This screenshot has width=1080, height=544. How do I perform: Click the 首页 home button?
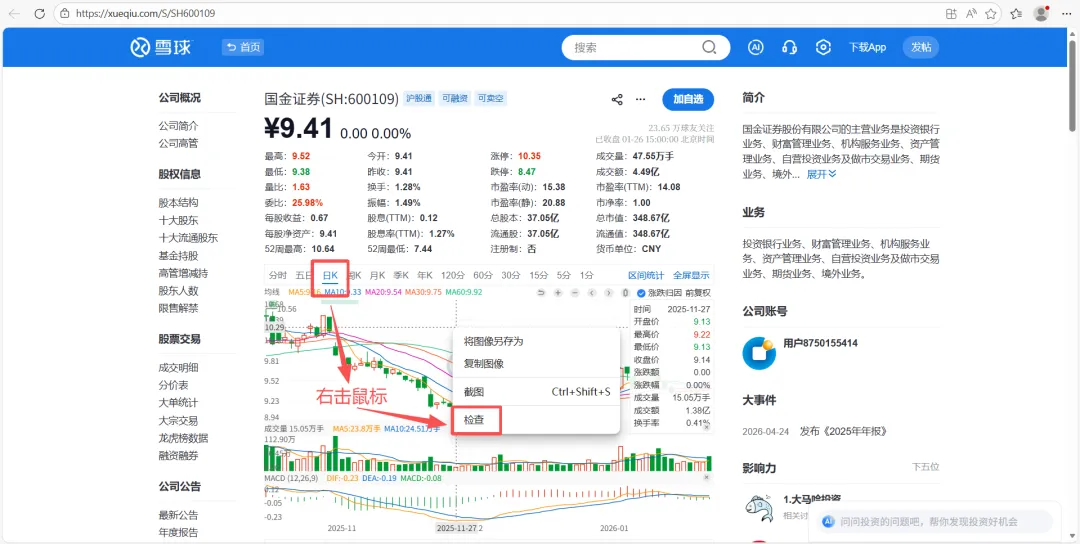click(242, 47)
